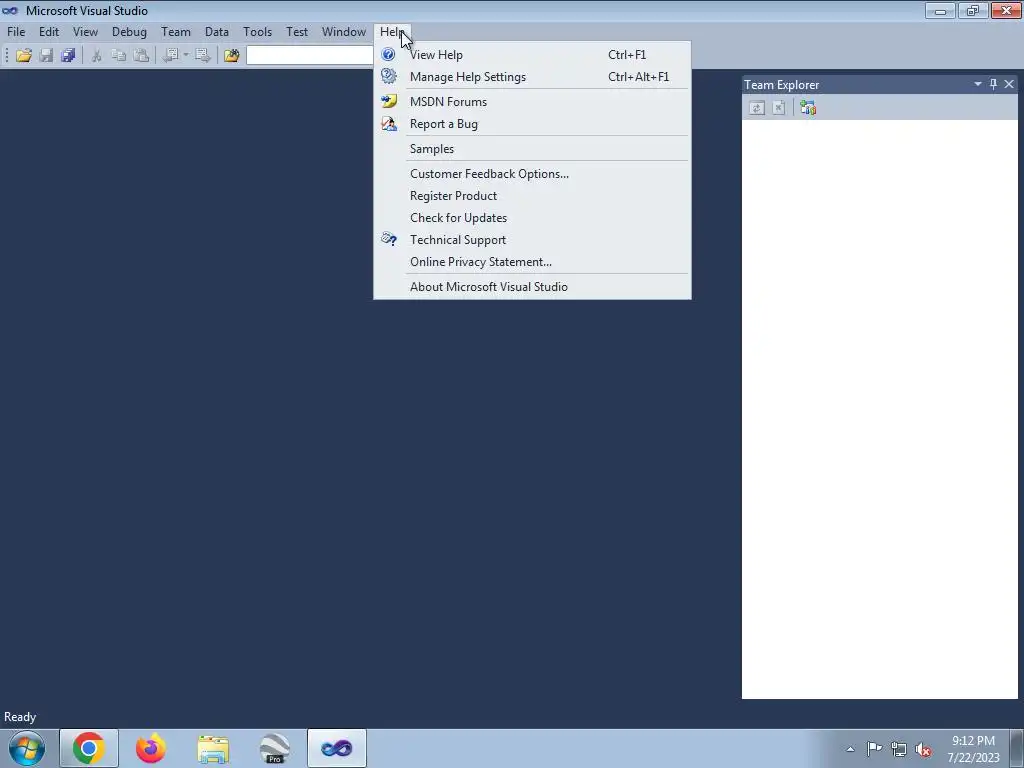Image resolution: width=1024 pixels, height=768 pixels.
Task: Open the Test menu
Action: click(296, 31)
